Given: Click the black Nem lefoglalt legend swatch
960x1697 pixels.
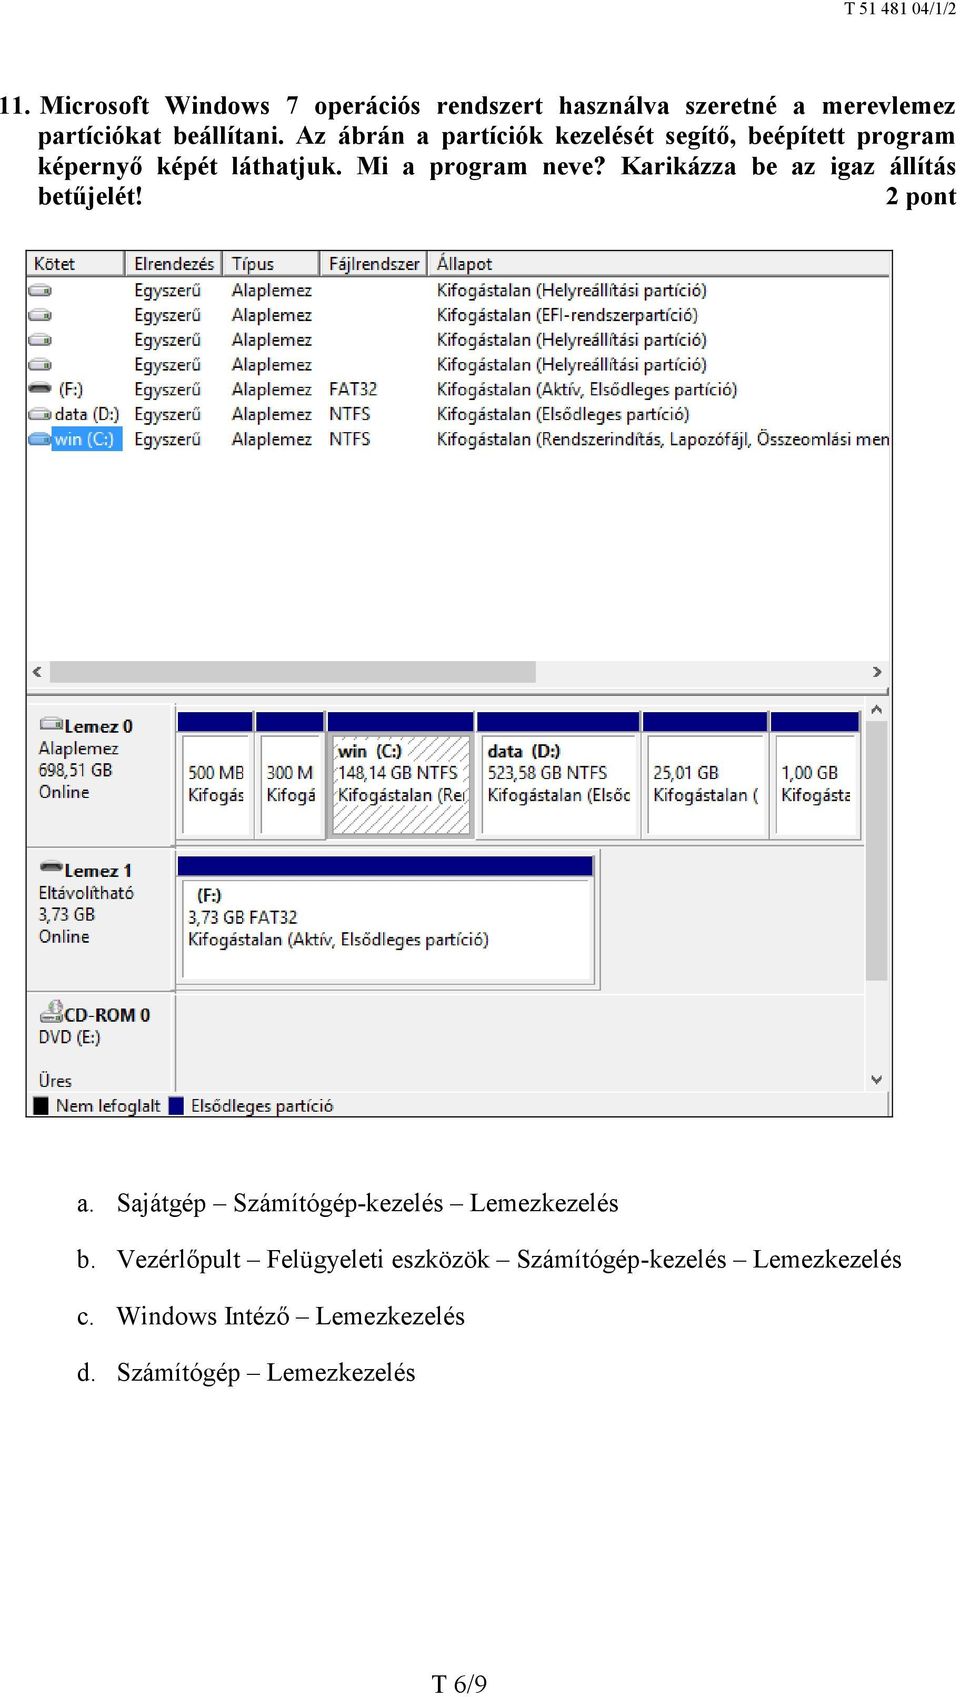Looking at the screenshot, I should pos(41,1106).
